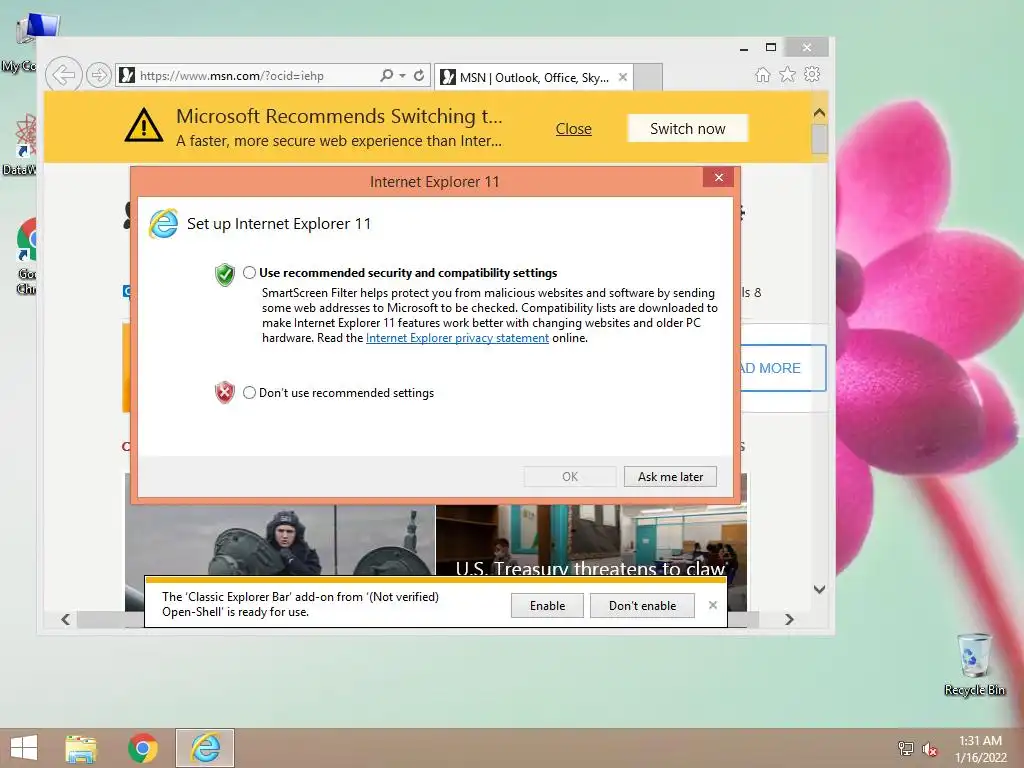
Task: Click the red shield X icon
Action: pyautogui.click(x=225, y=392)
